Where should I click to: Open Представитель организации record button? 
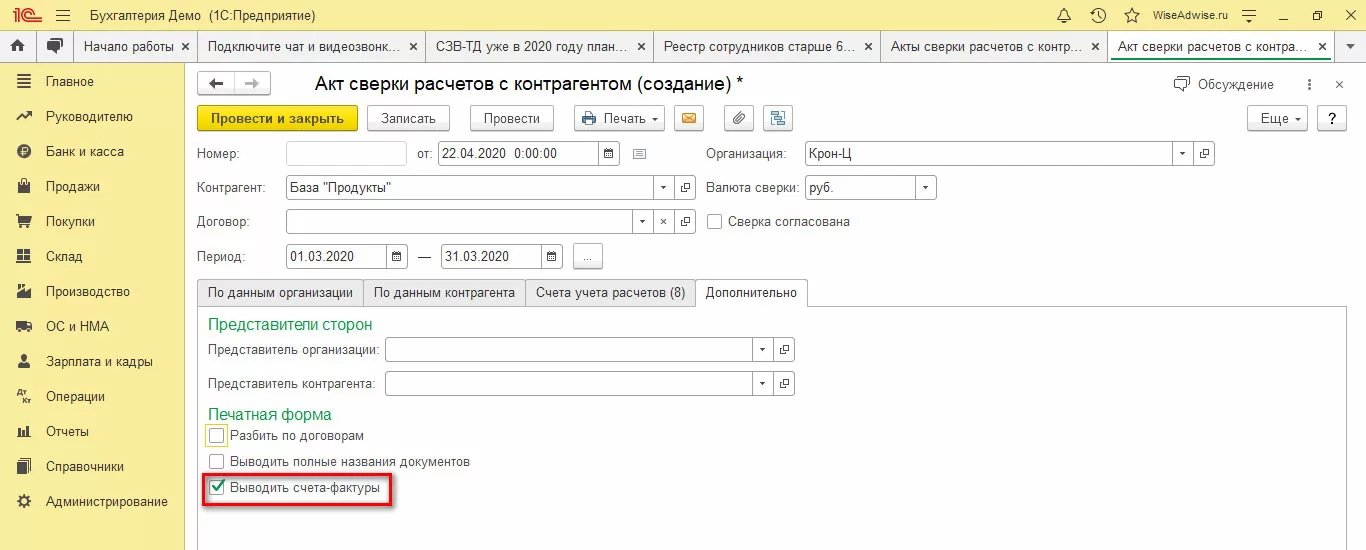785,349
